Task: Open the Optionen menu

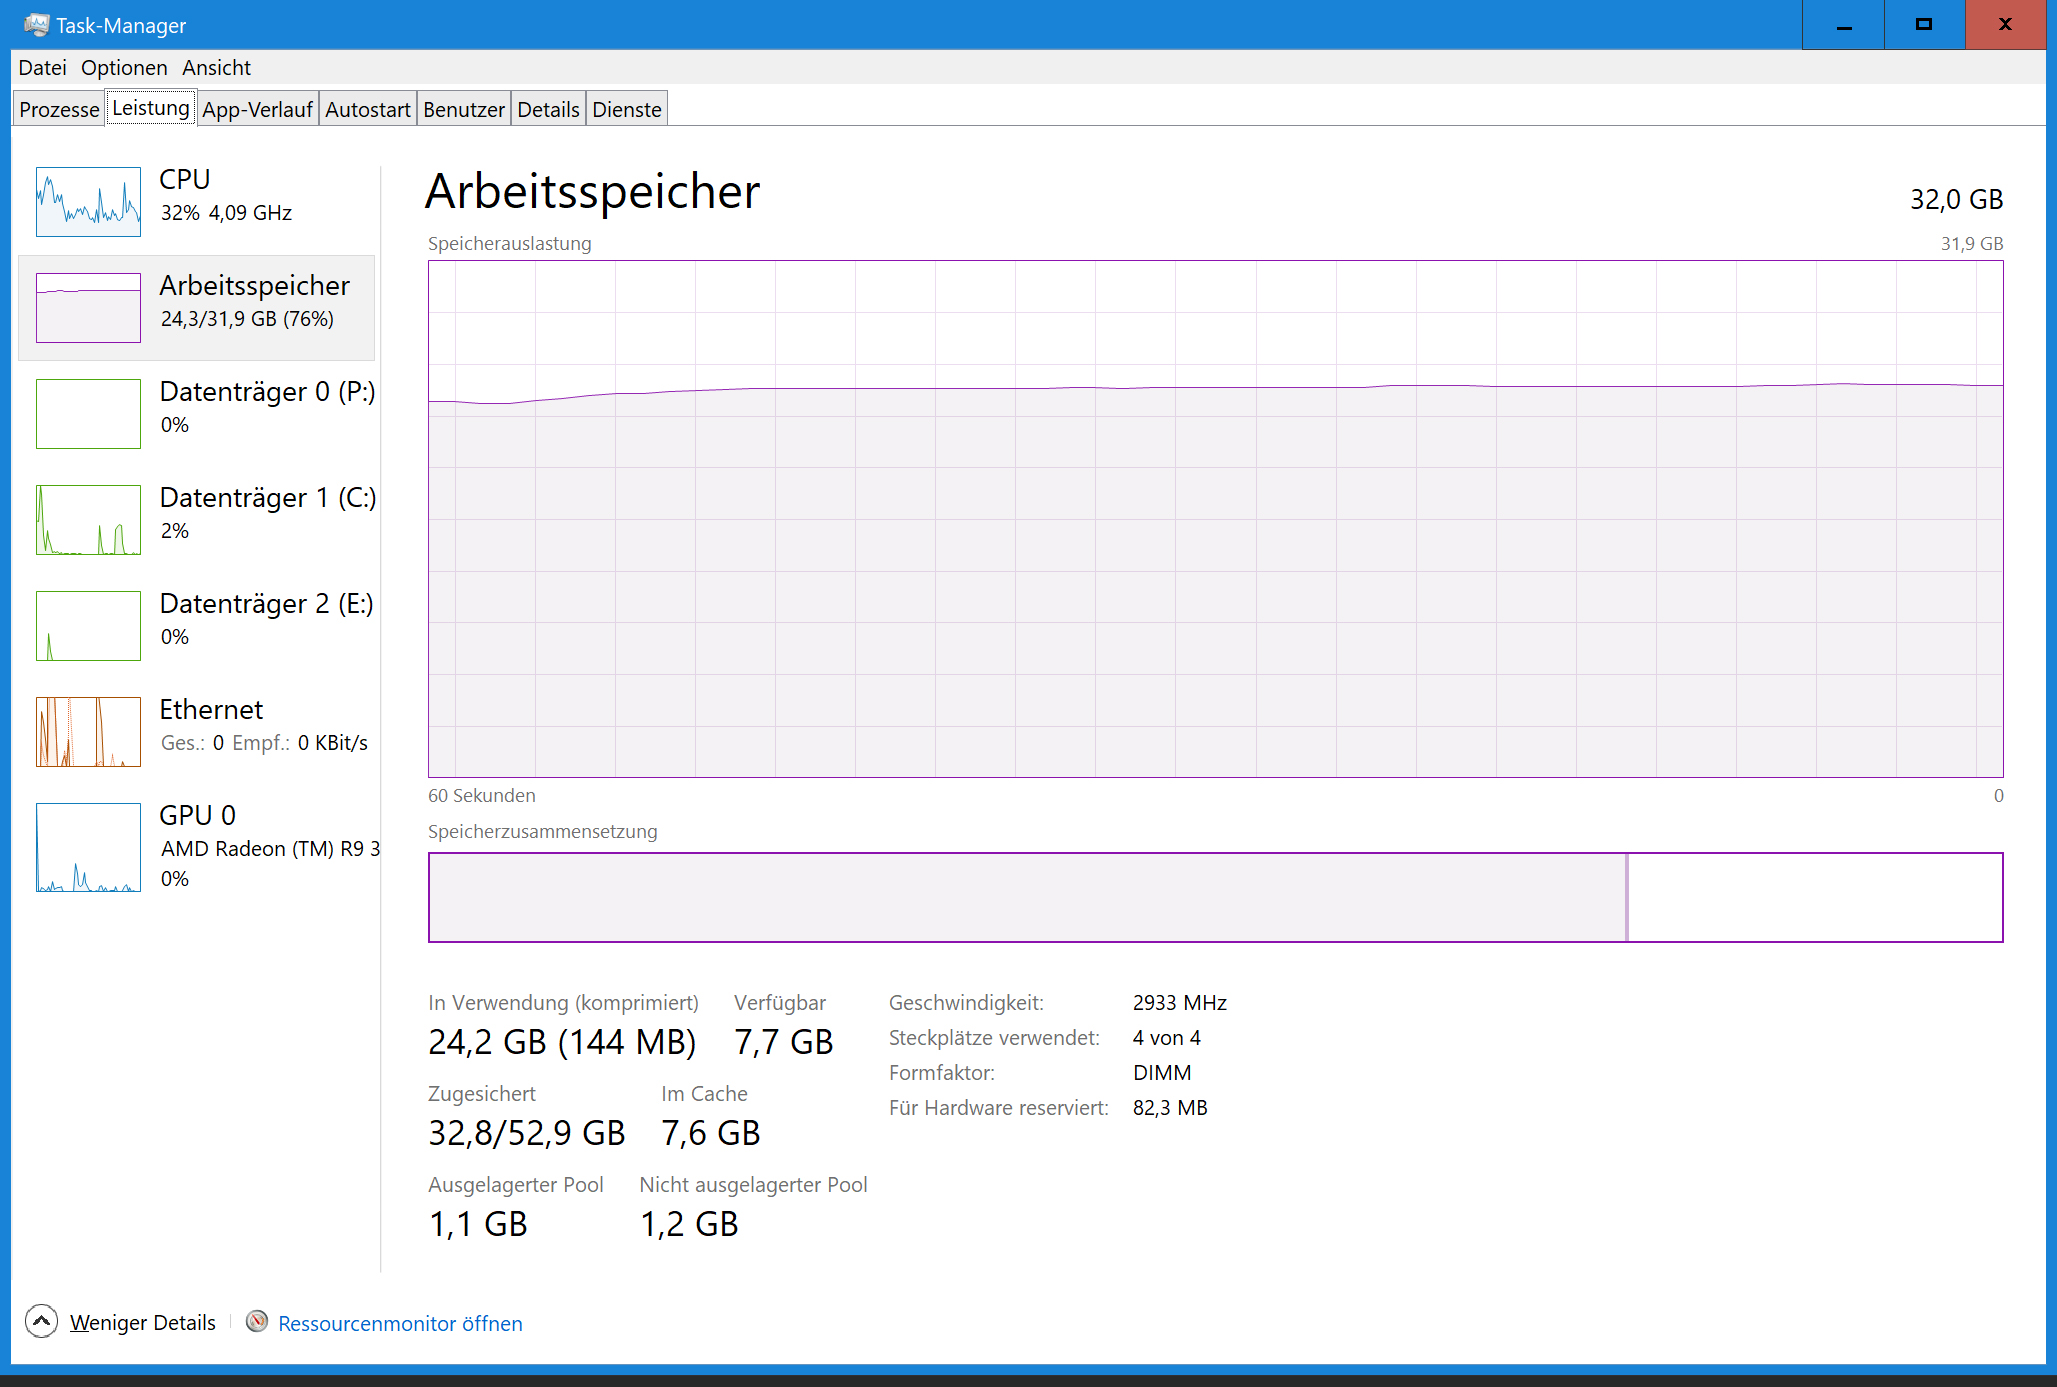Action: pos(124,68)
